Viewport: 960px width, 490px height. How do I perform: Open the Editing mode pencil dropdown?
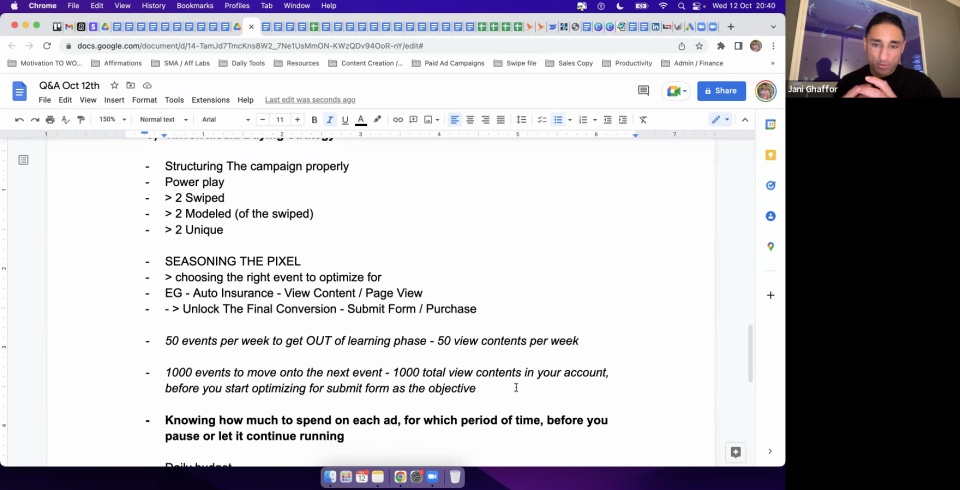pos(720,119)
